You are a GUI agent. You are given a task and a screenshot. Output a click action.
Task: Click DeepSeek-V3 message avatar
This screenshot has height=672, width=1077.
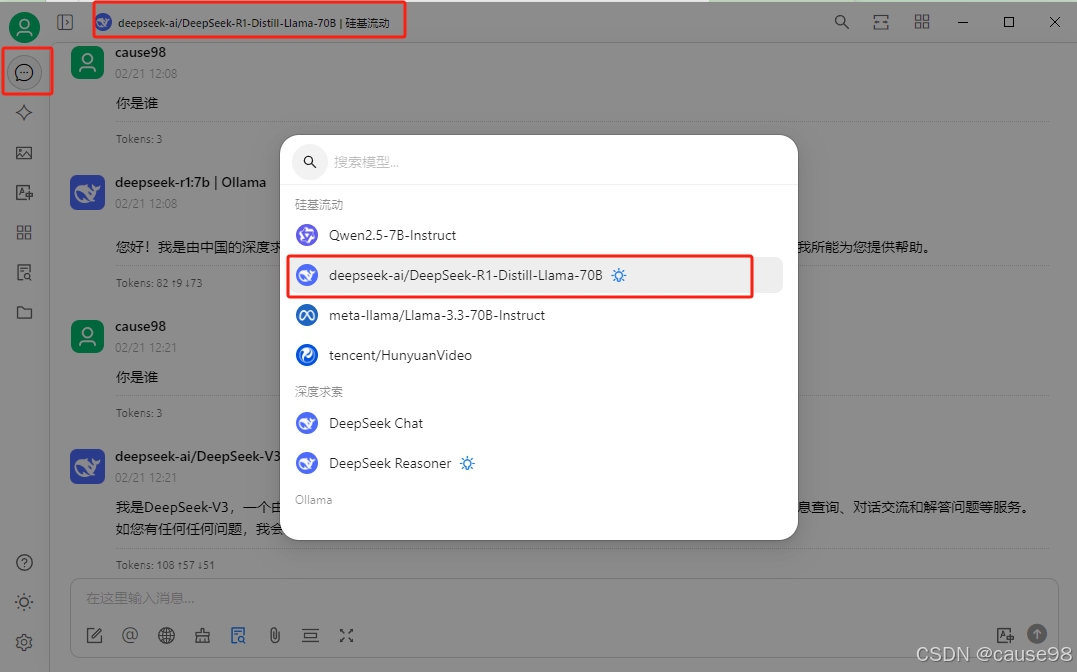[87, 467]
